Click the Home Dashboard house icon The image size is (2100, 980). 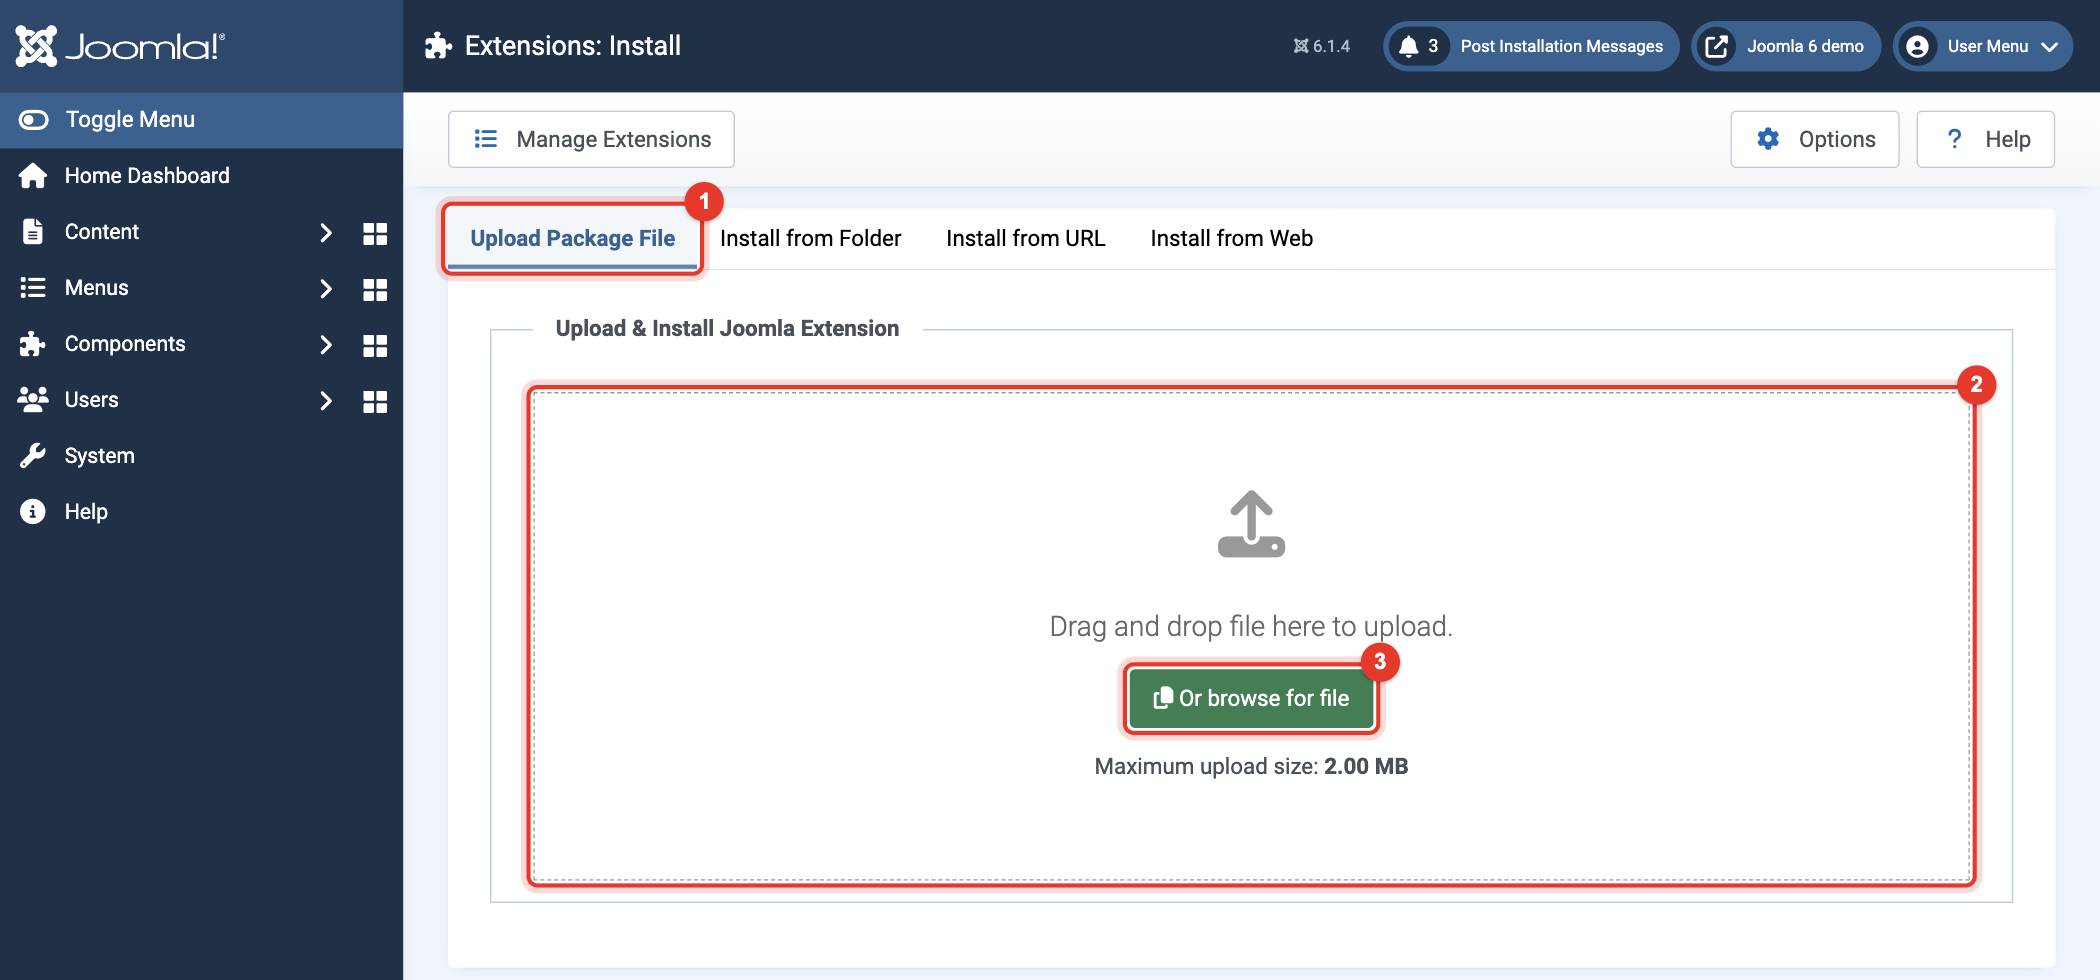click(x=33, y=176)
